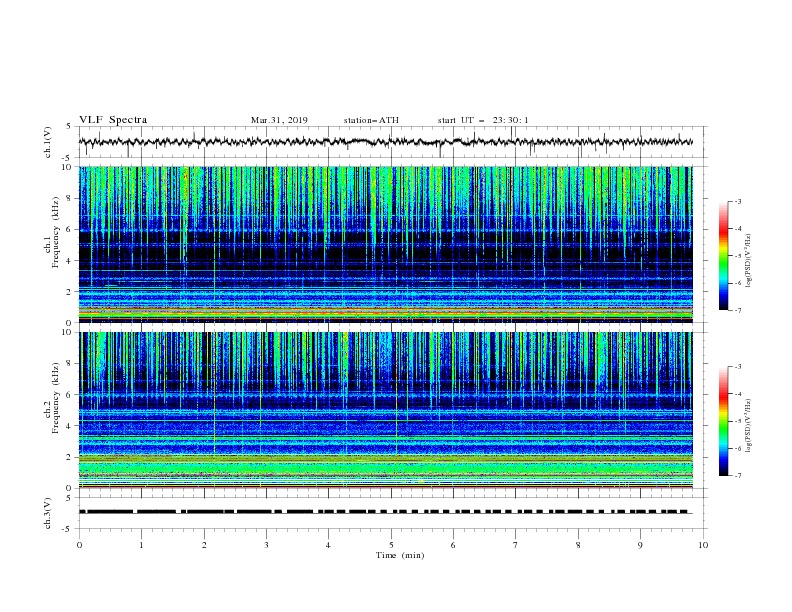Click the lower colorbar "log(PSD)(V²/Hz)" label
Image resolution: width=792 pixels, height=612 pixels.
pos(749,426)
